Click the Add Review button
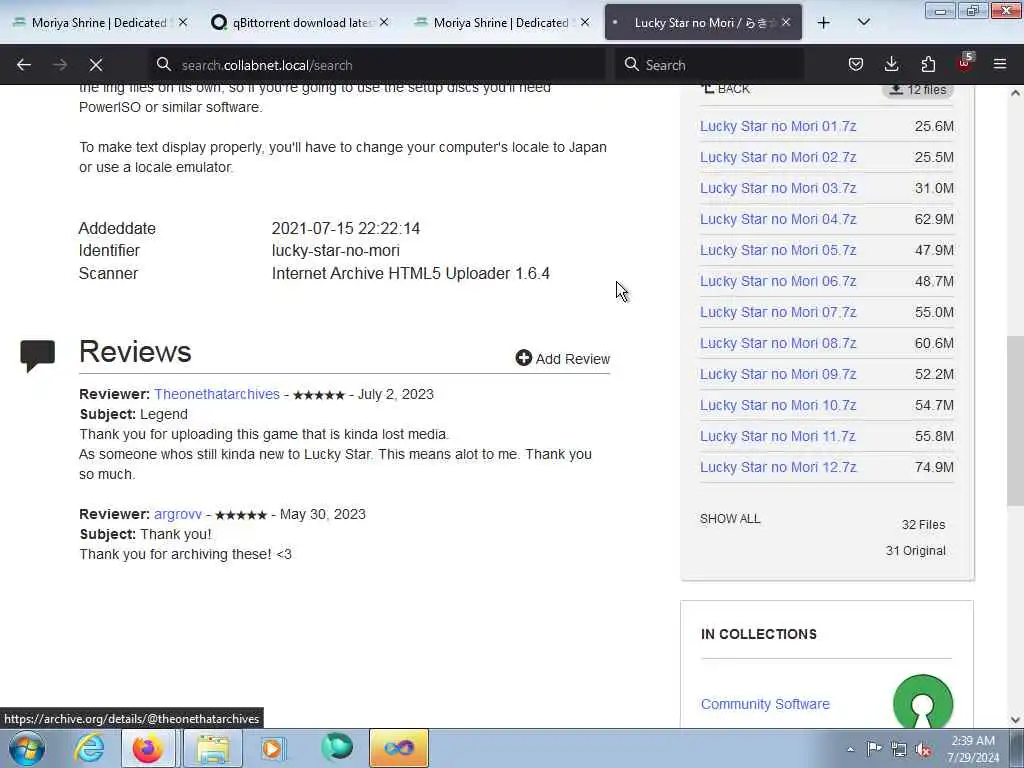The image size is (1024, 768). tap(562, 359)
